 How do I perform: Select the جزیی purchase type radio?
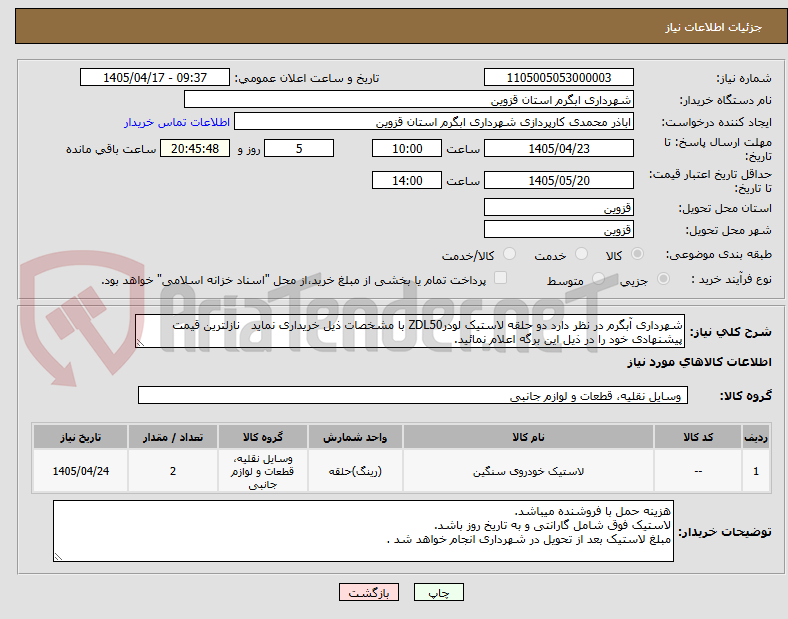click(x=663, y=279)
